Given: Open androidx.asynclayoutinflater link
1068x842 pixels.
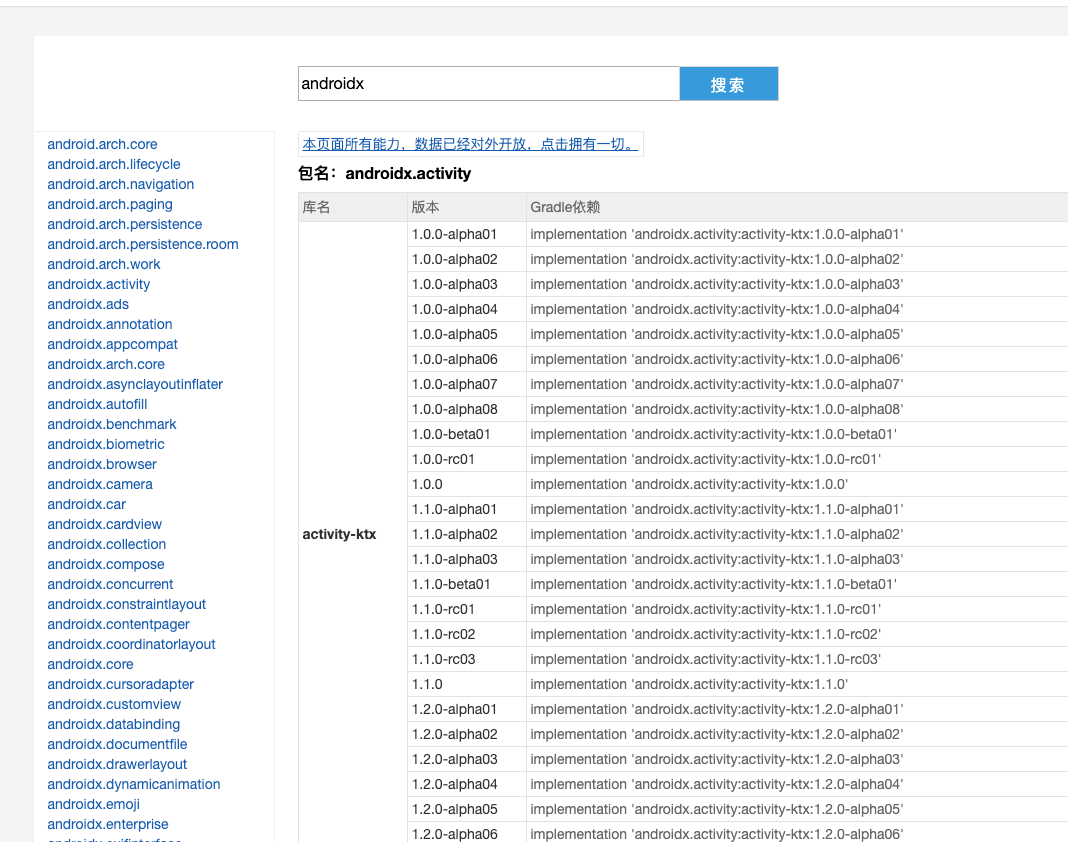Looking at the screenshot, I should 135,384.
